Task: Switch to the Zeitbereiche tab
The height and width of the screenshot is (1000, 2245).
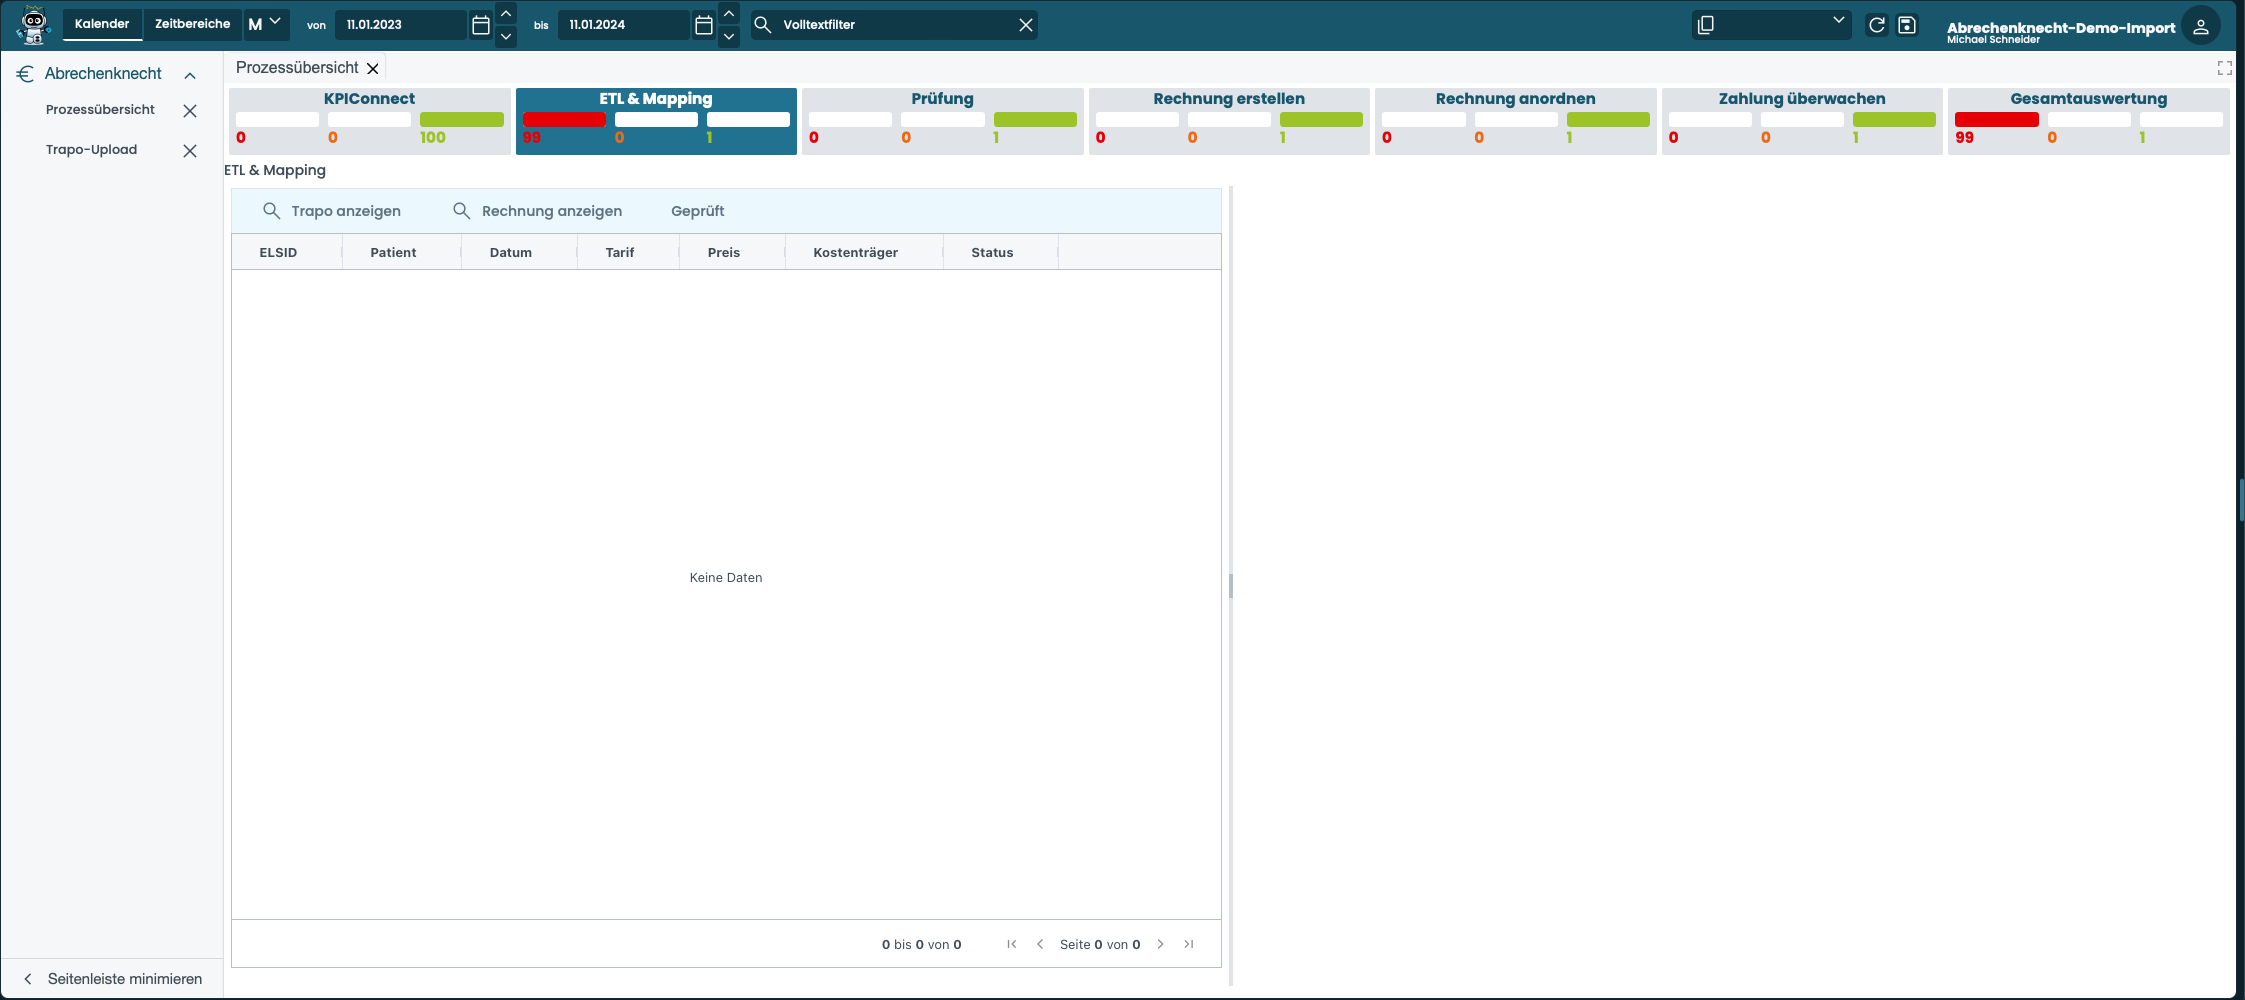Action: 192,24
